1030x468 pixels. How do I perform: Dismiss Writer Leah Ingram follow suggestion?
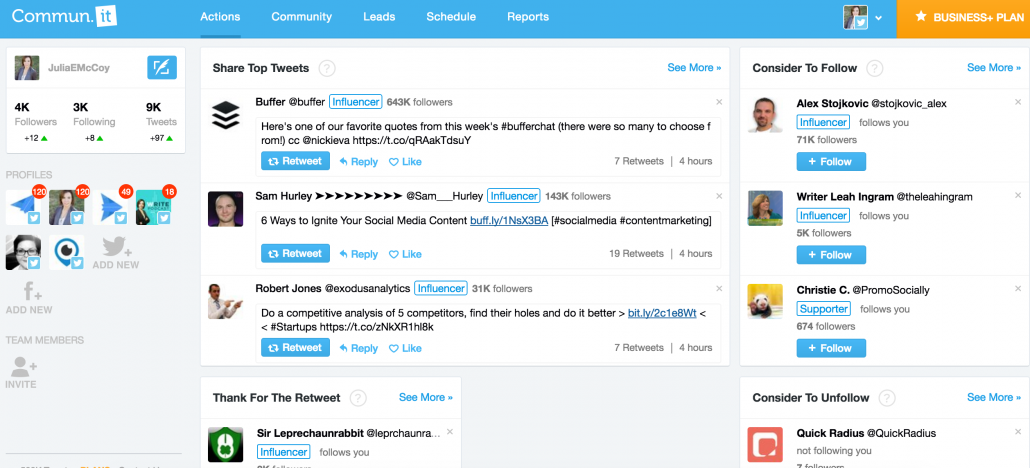(x=1018, y=196)
